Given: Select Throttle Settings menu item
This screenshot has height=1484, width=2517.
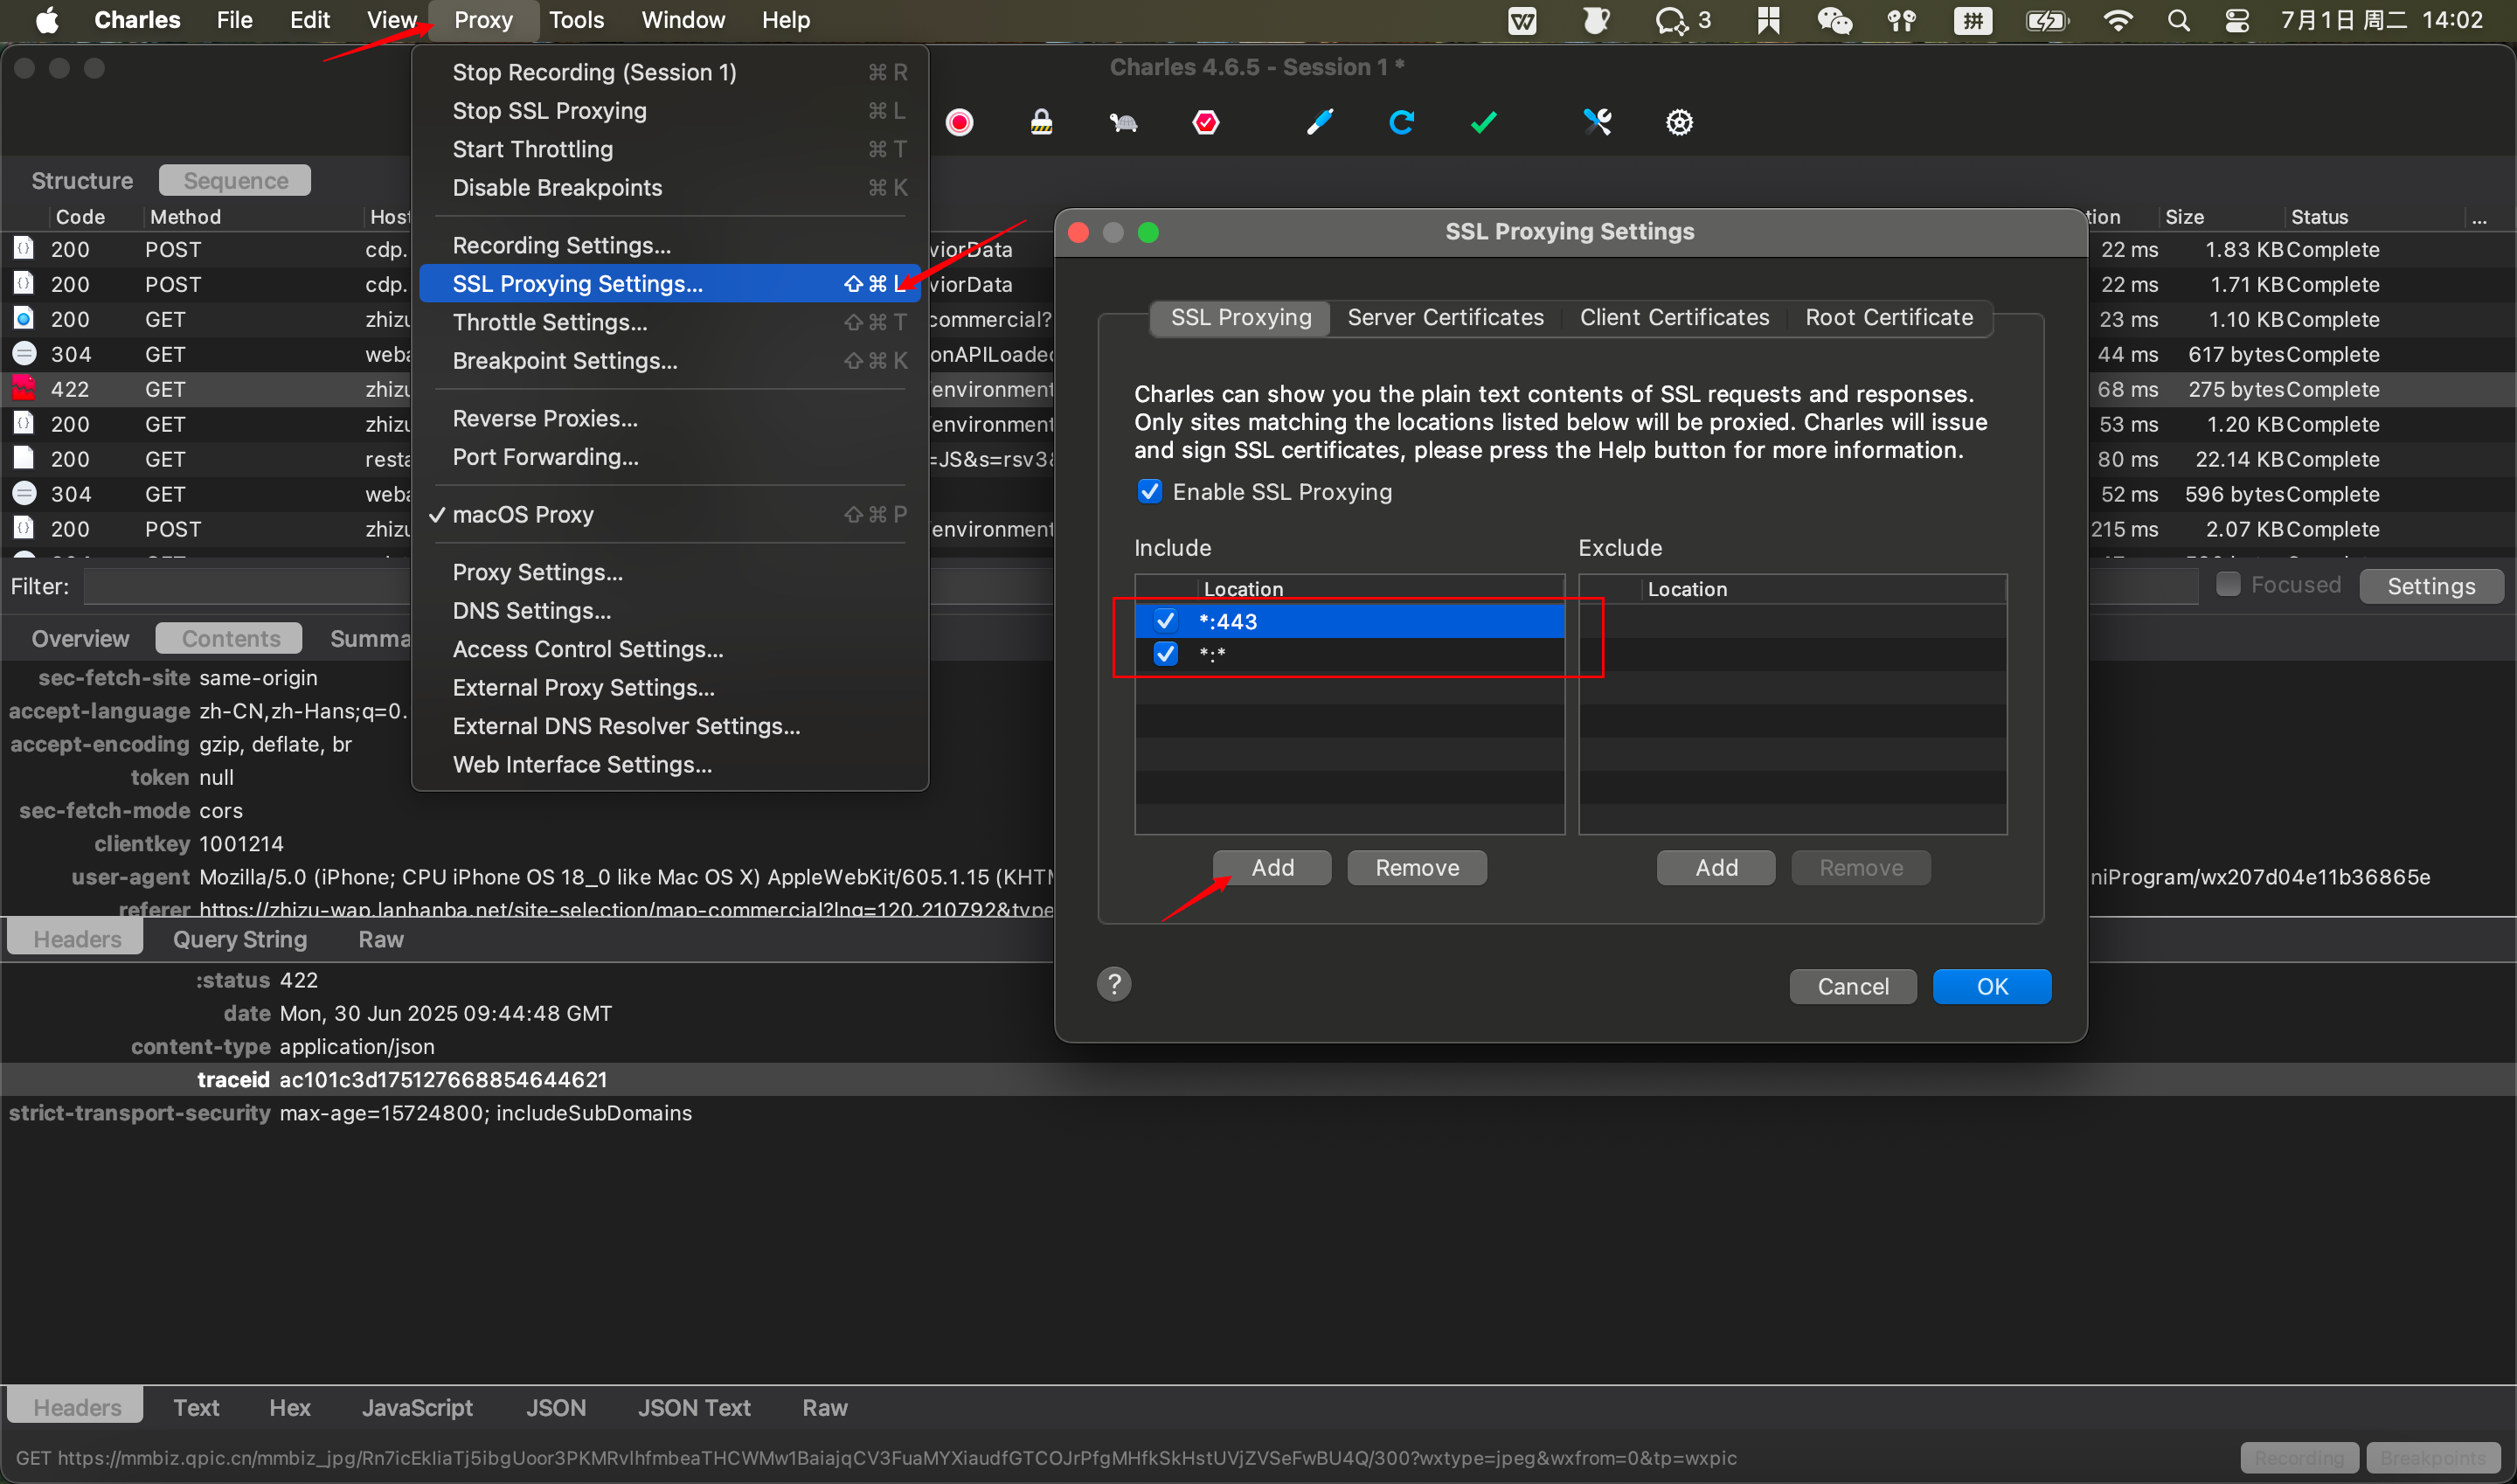Looking at the screenshot, I should point(549,322).
